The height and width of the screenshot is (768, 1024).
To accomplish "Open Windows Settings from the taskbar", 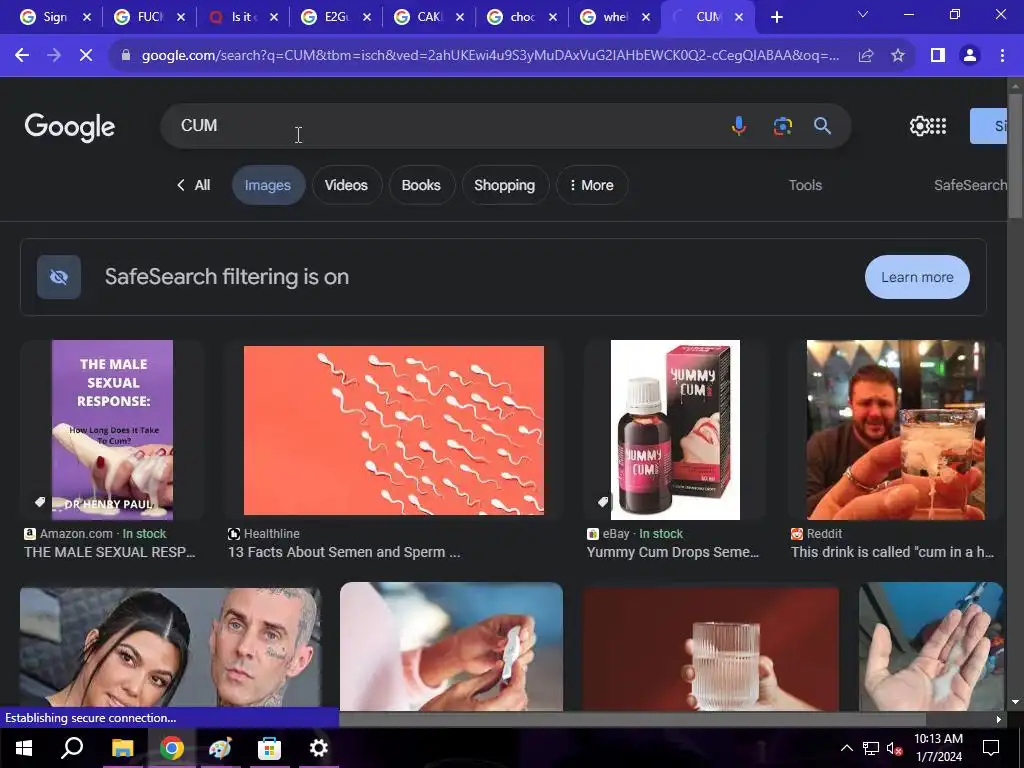I will [318, 748].
